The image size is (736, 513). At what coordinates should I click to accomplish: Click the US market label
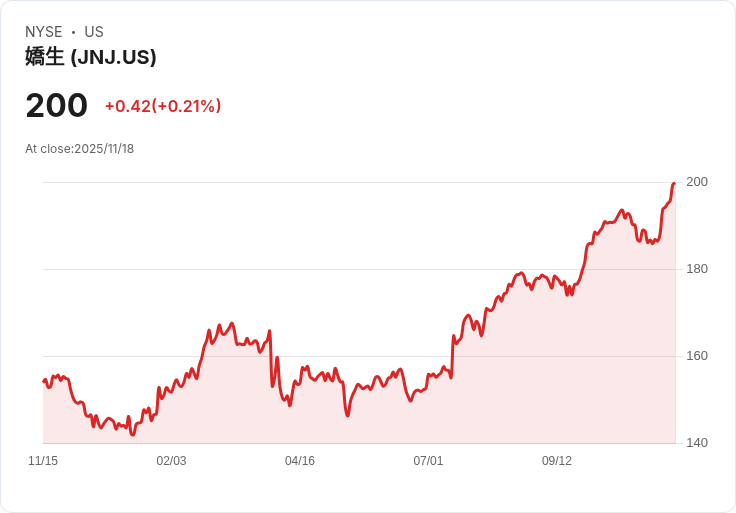tap(94, 32)
